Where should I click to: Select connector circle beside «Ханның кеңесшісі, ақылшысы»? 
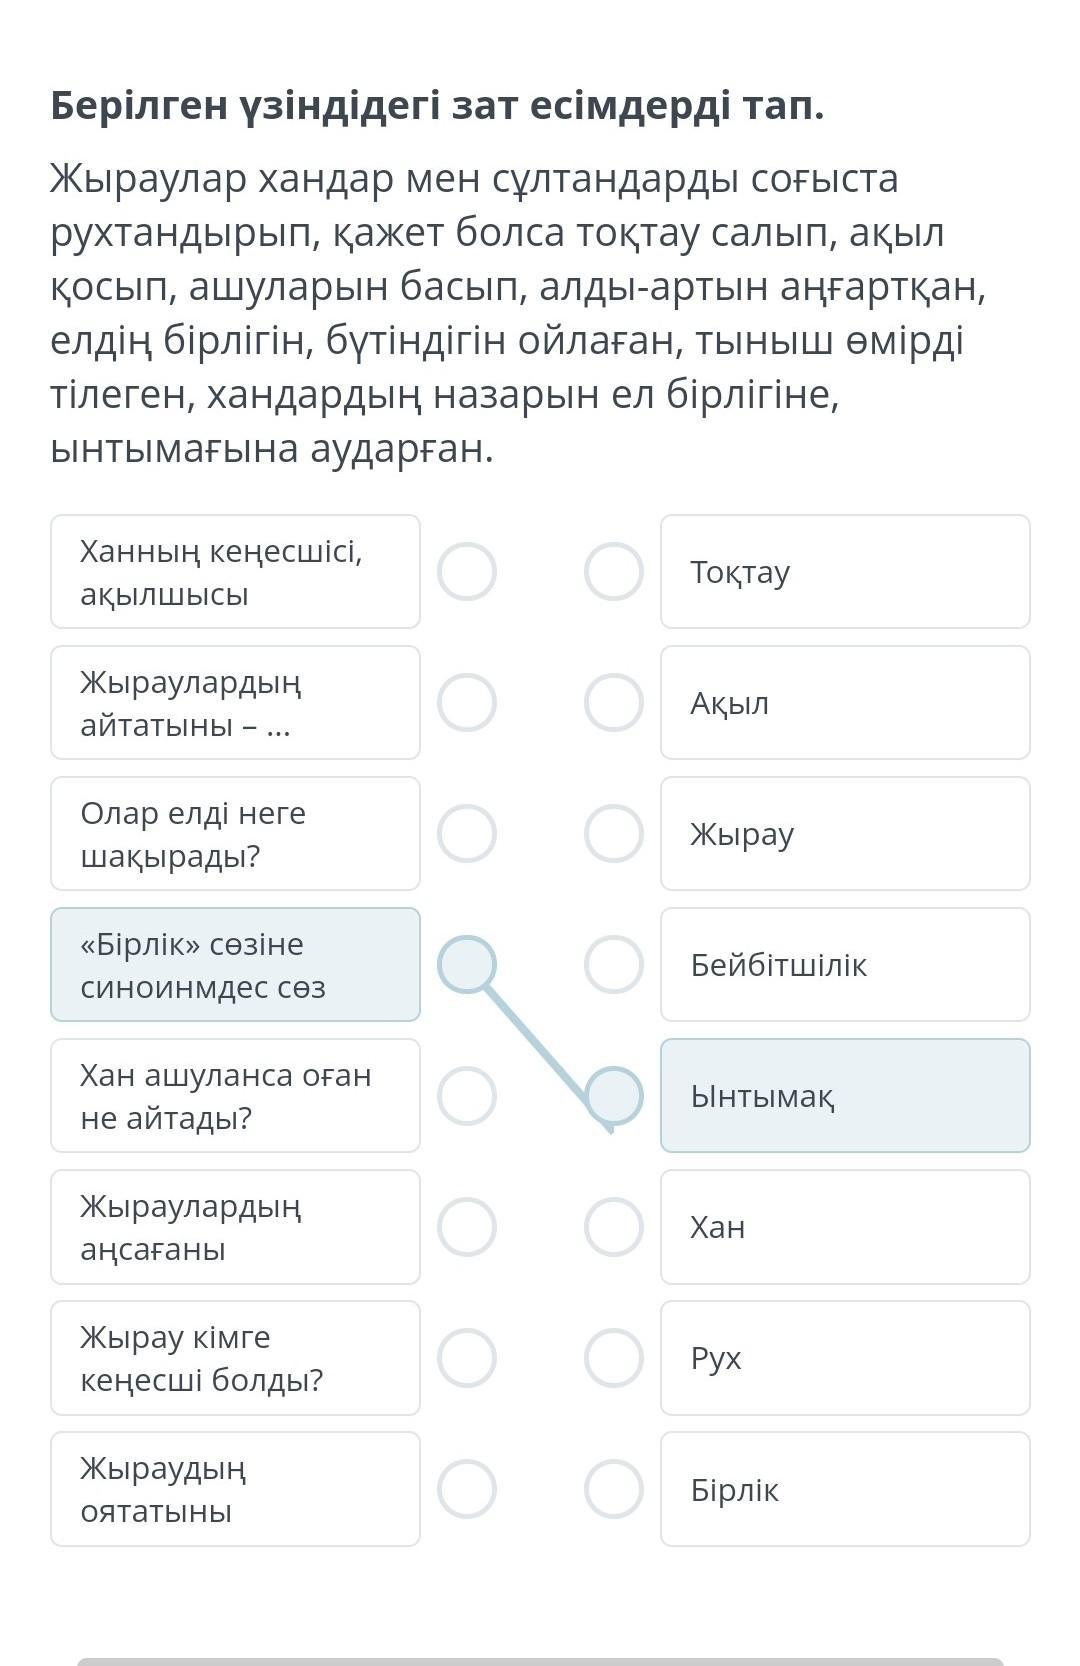[x=467, y=572]
